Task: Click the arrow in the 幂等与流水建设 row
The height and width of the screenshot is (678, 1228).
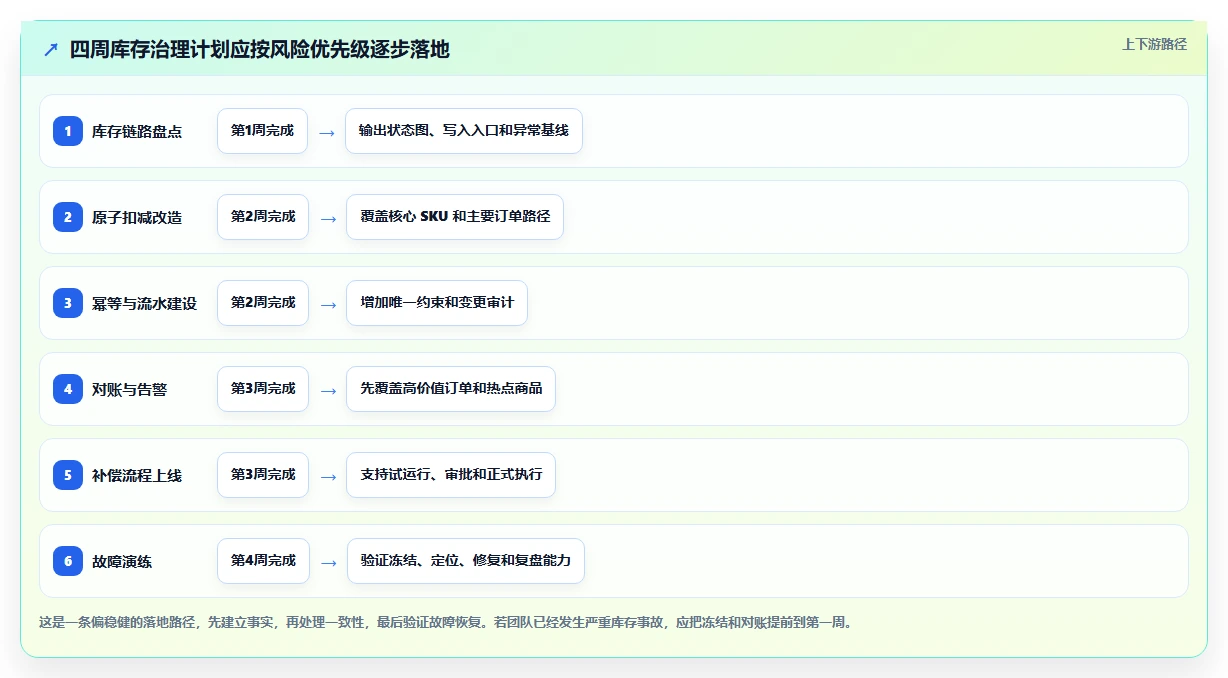Action: click(328, 304)
